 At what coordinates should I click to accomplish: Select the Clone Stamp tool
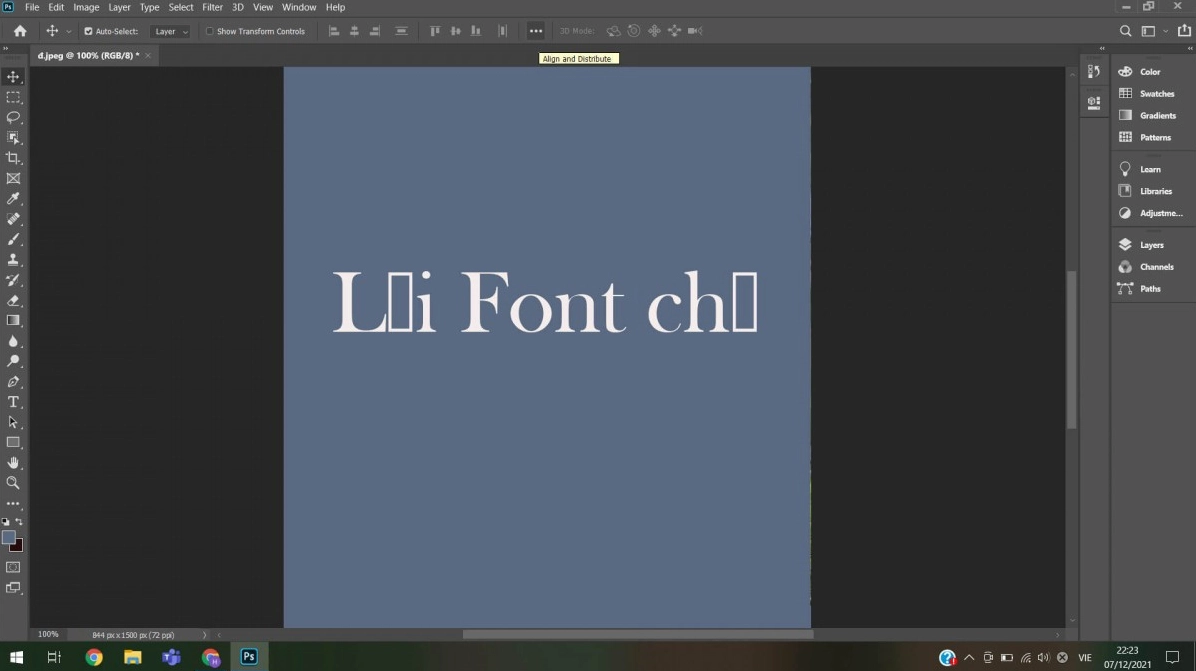coord(13,260)
